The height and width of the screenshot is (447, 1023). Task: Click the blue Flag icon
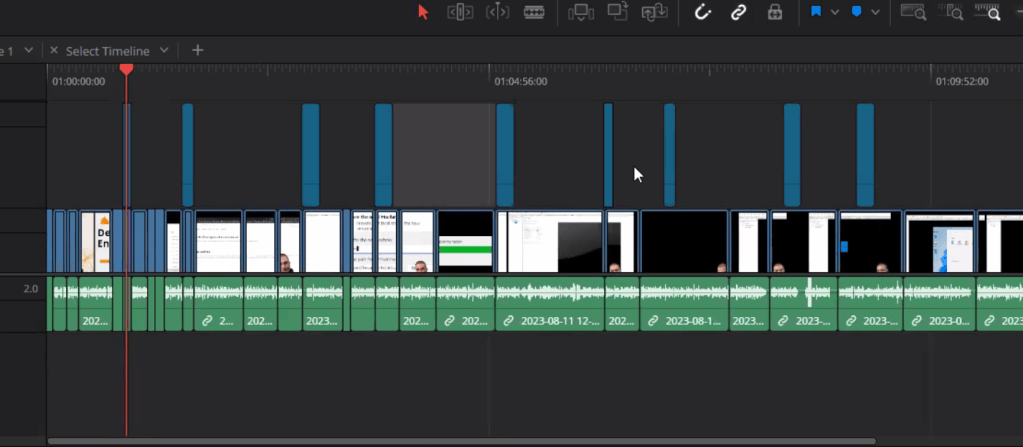point(816,12)
